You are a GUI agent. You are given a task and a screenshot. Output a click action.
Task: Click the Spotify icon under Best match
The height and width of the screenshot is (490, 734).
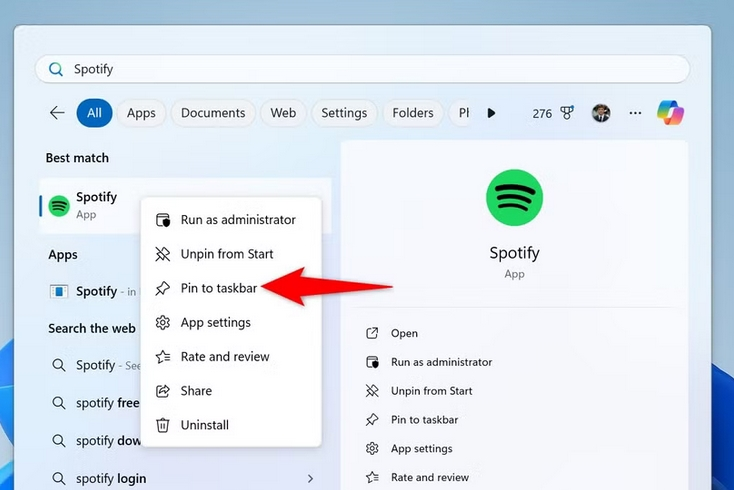[x=59, y=206]
